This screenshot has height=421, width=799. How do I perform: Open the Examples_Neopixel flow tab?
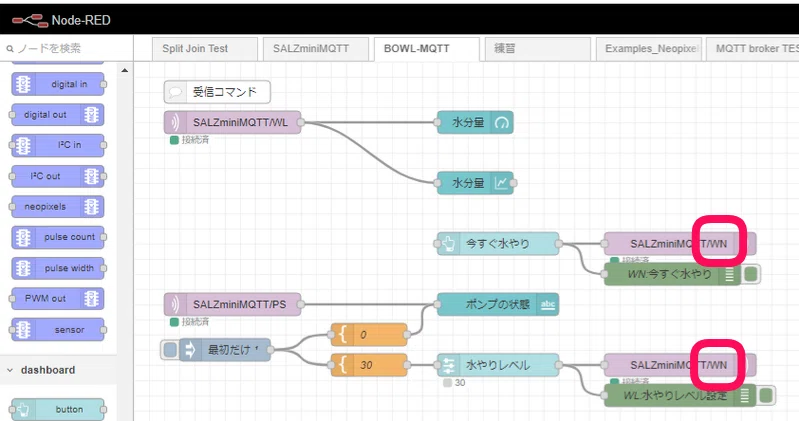[649, 49]
